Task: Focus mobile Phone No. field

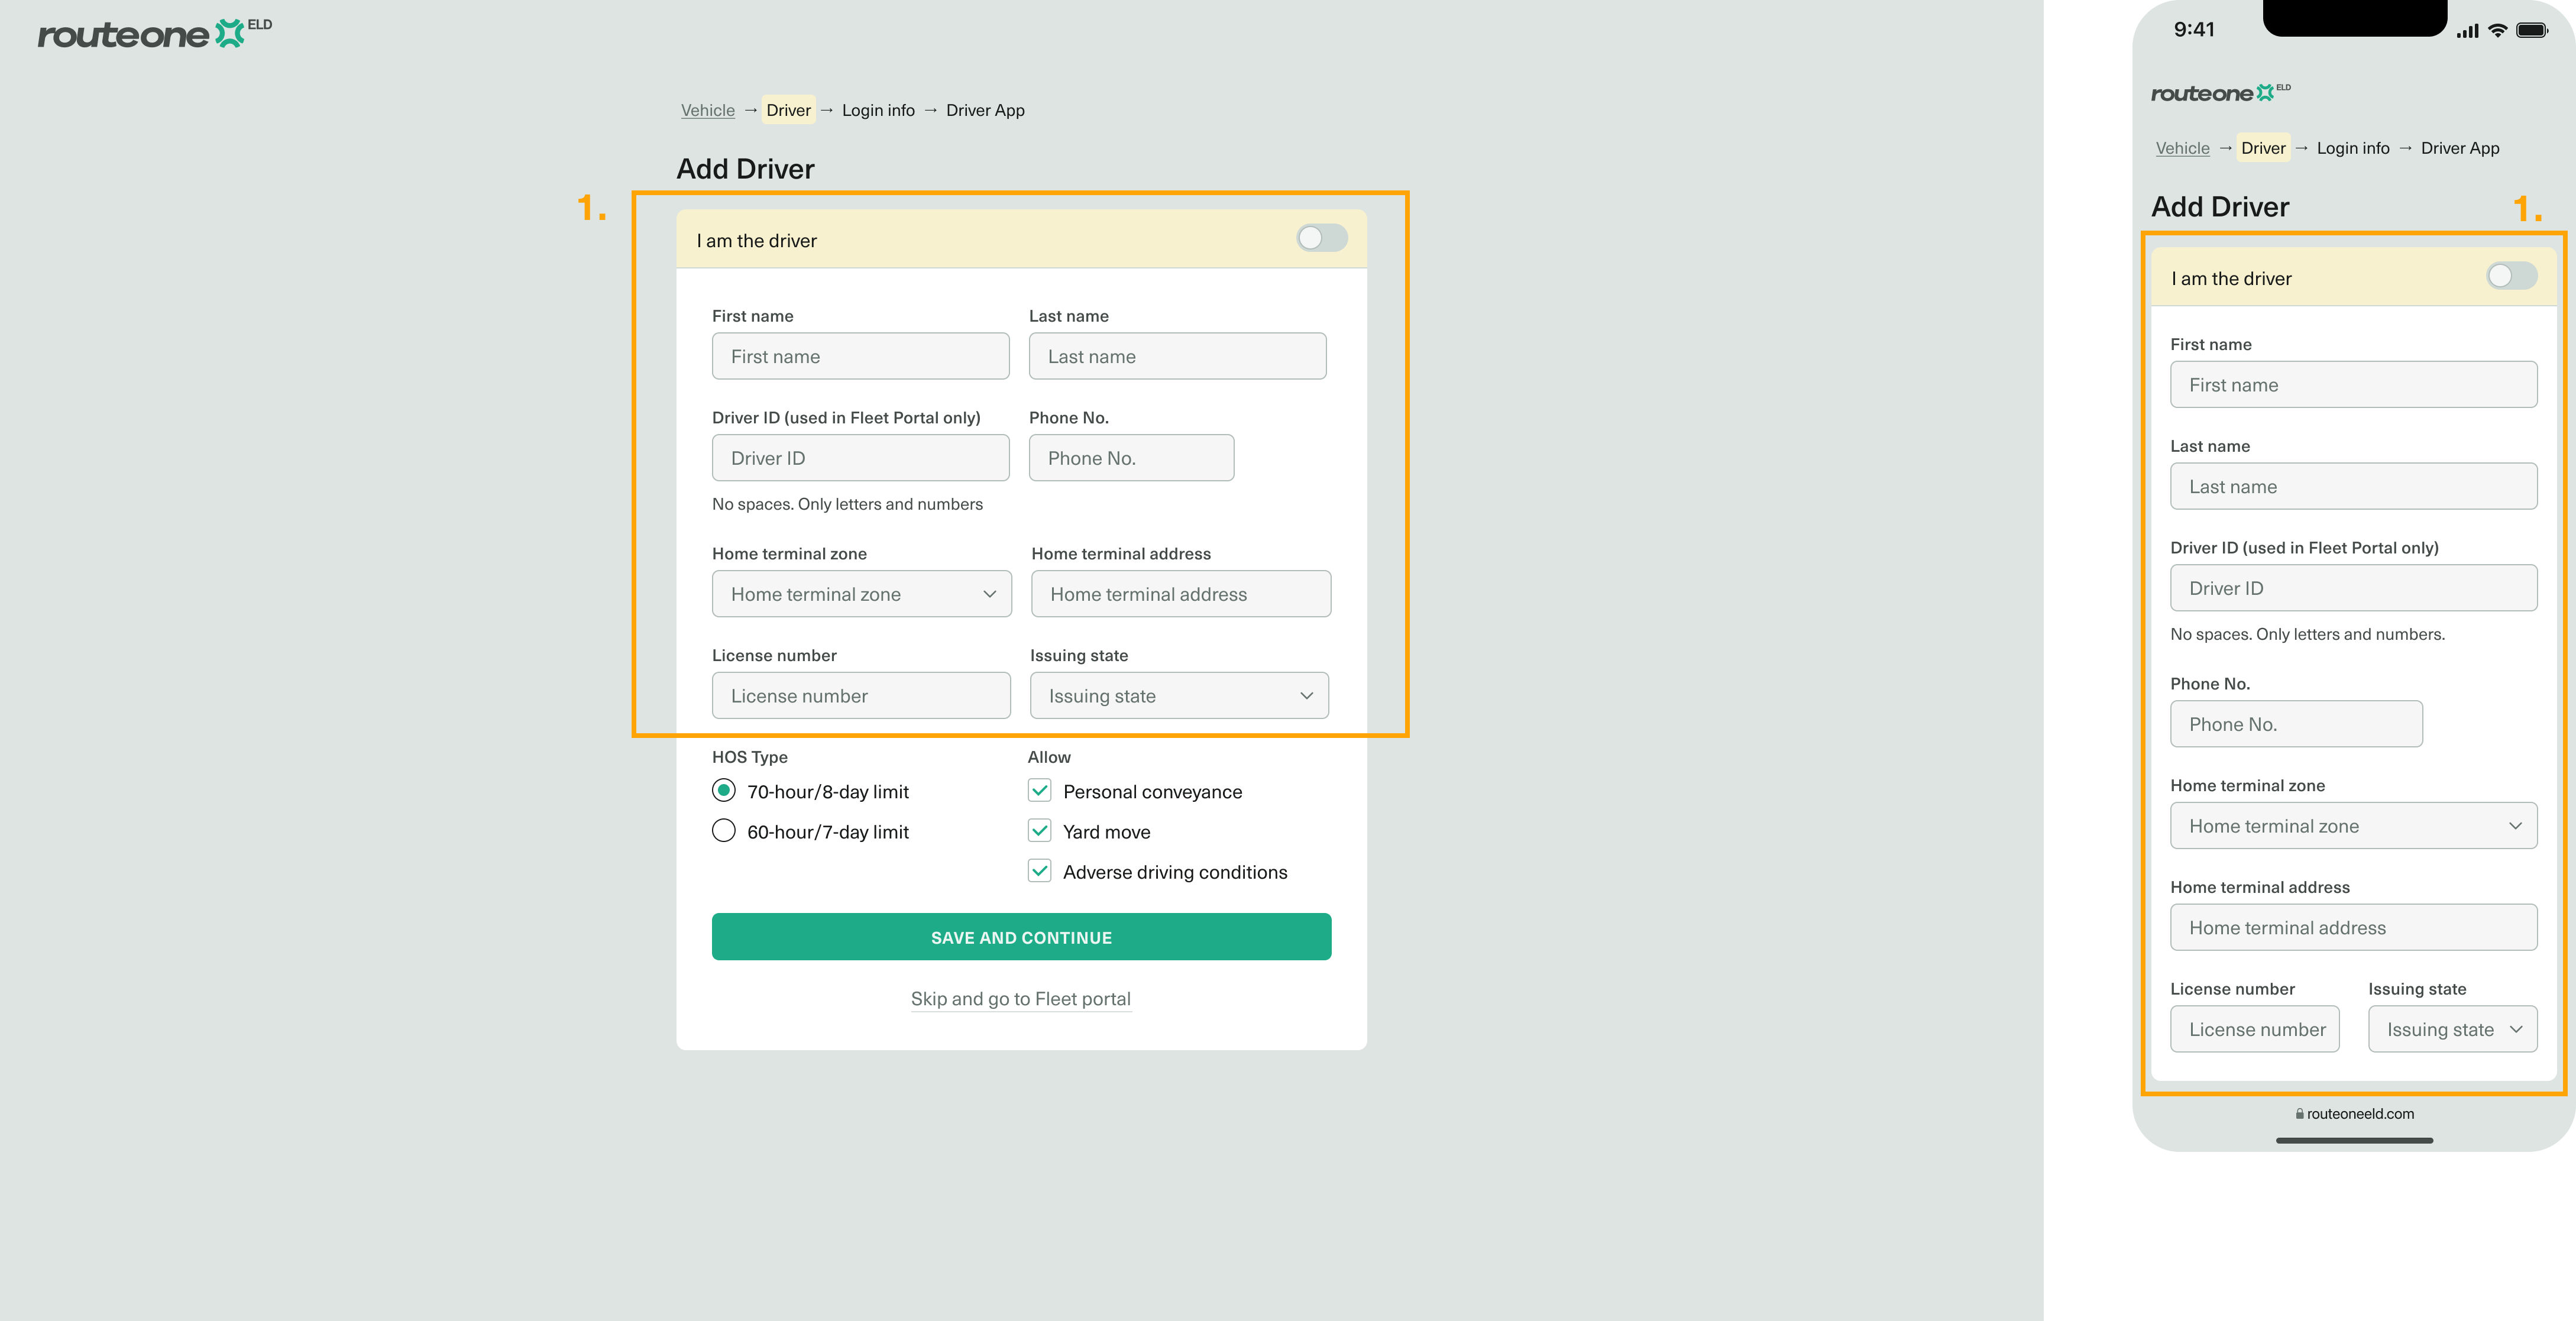Action: pos(2296,724)
